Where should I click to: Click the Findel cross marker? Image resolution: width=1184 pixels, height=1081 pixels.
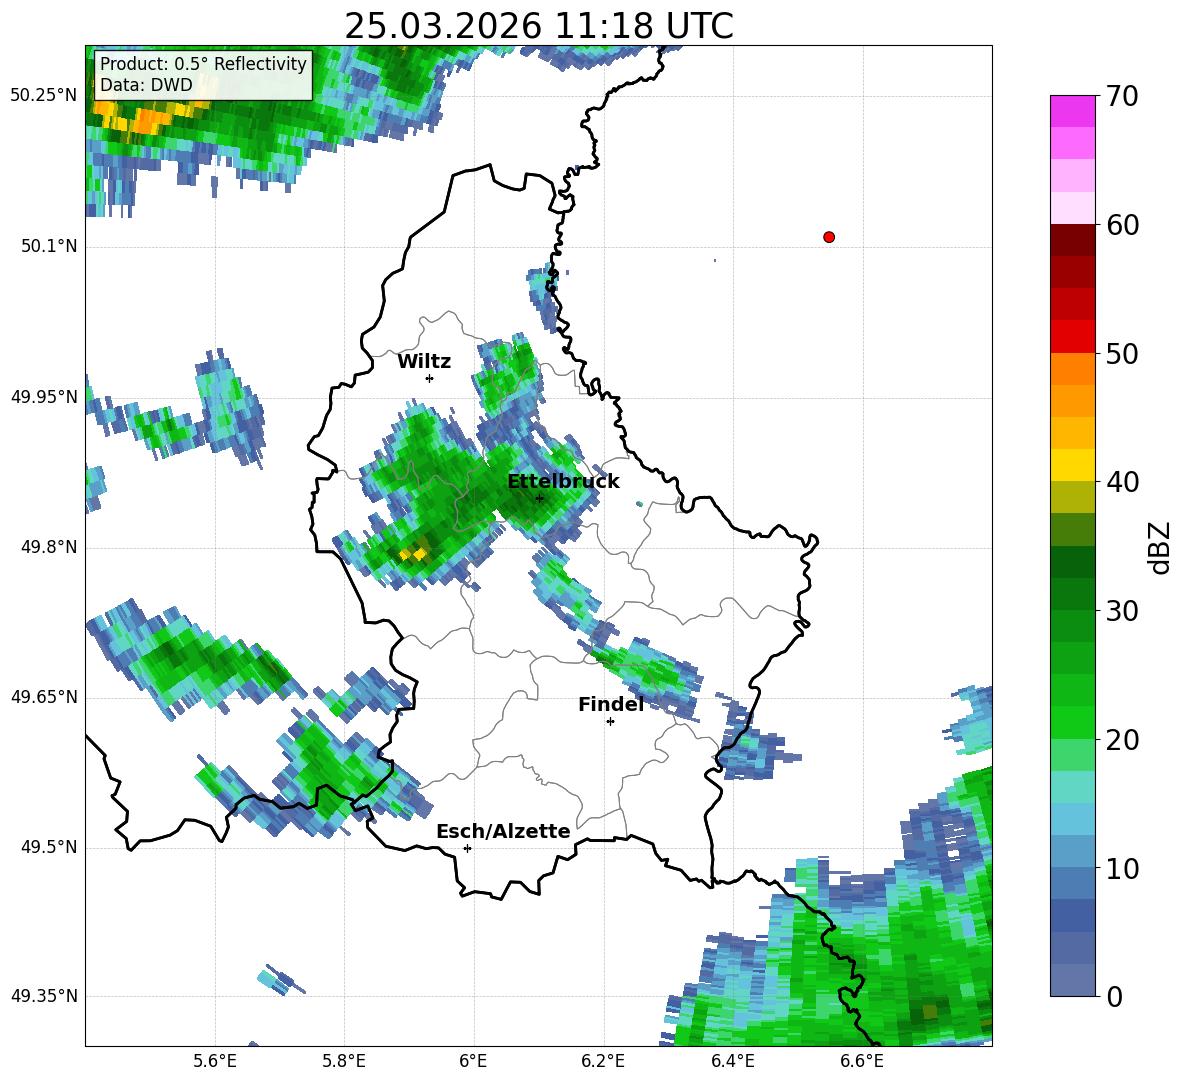pyautogui.click(x=610, y=722)
